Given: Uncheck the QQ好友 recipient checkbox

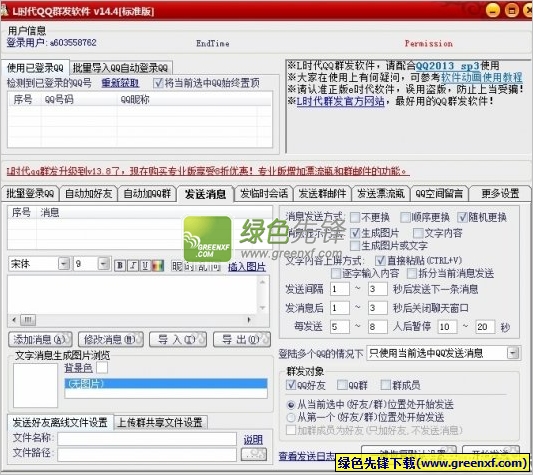Looking at the screenshot, I should [291, 385].
